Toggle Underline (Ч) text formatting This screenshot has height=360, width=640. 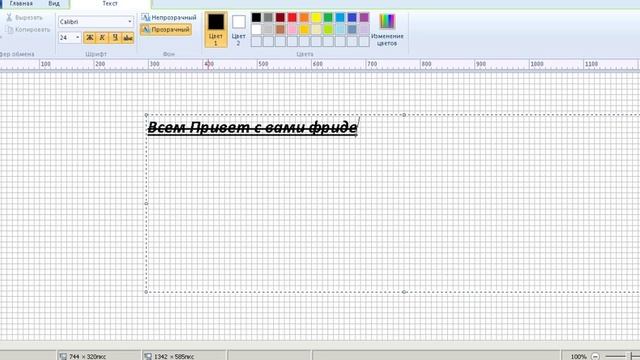115,38
